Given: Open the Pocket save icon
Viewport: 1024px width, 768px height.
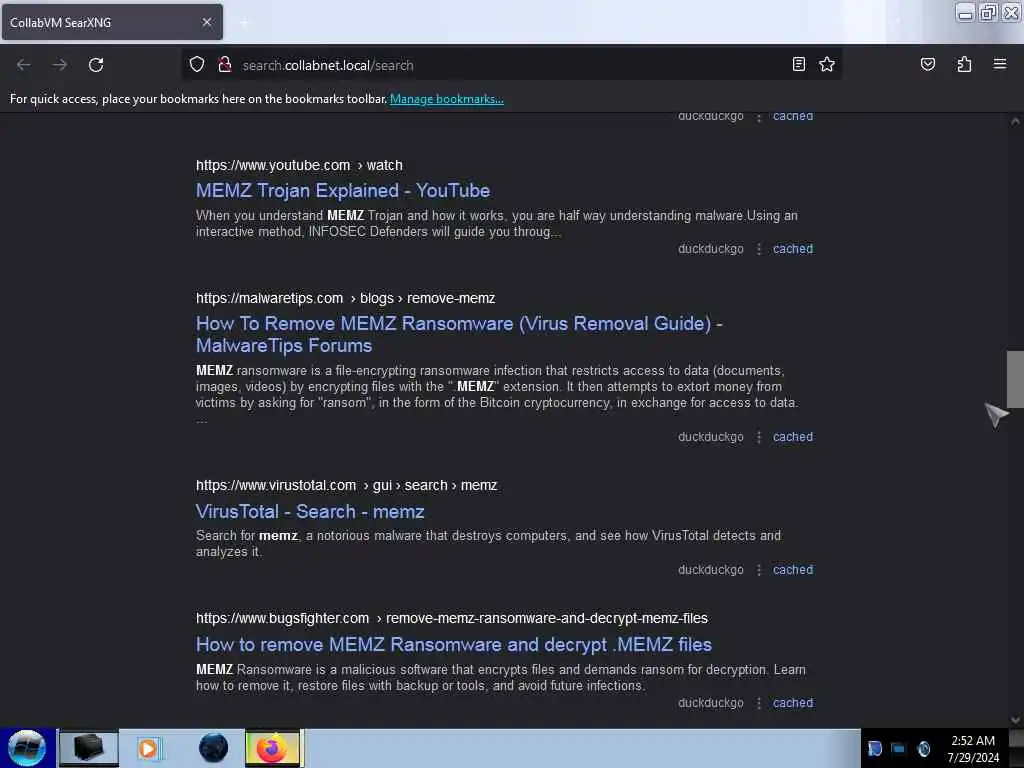Looking at the screenshot, I should click(927, 65).
